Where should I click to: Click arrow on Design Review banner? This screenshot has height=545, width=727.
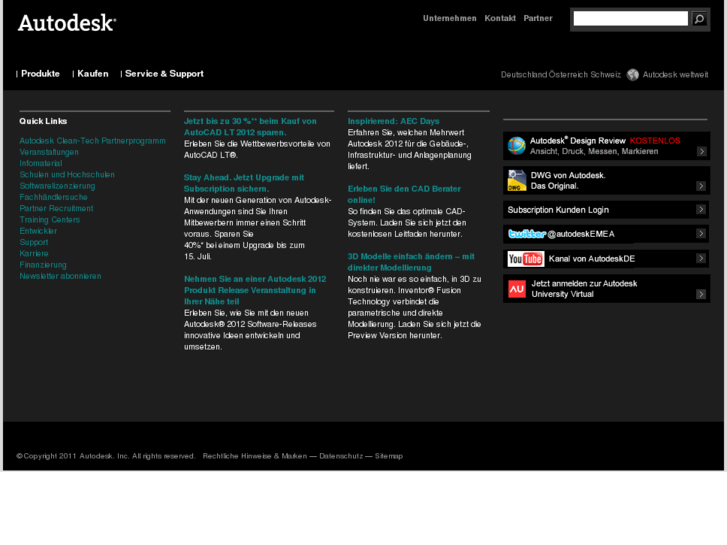701,152
